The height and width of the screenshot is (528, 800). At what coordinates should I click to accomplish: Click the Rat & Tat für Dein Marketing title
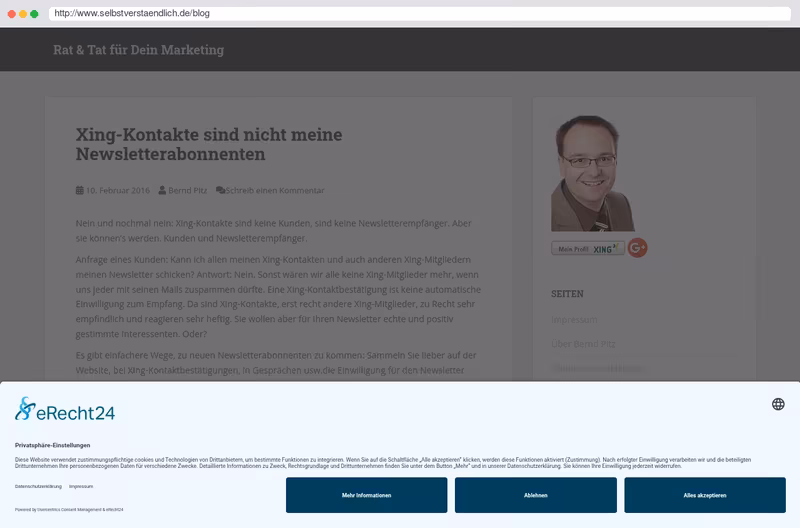click(x=139, y=50)
